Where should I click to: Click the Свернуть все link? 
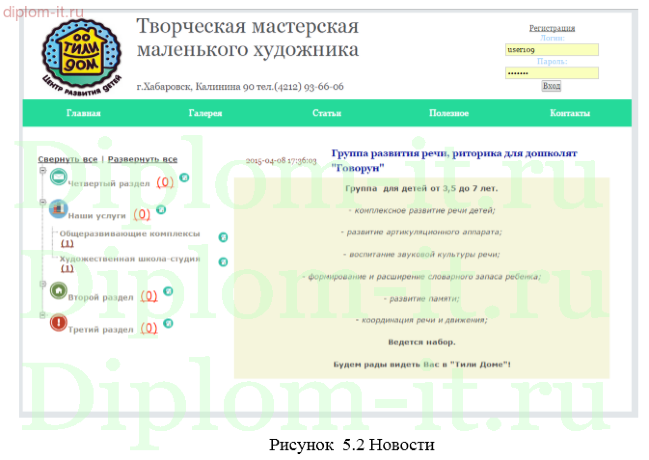[67, 159]
